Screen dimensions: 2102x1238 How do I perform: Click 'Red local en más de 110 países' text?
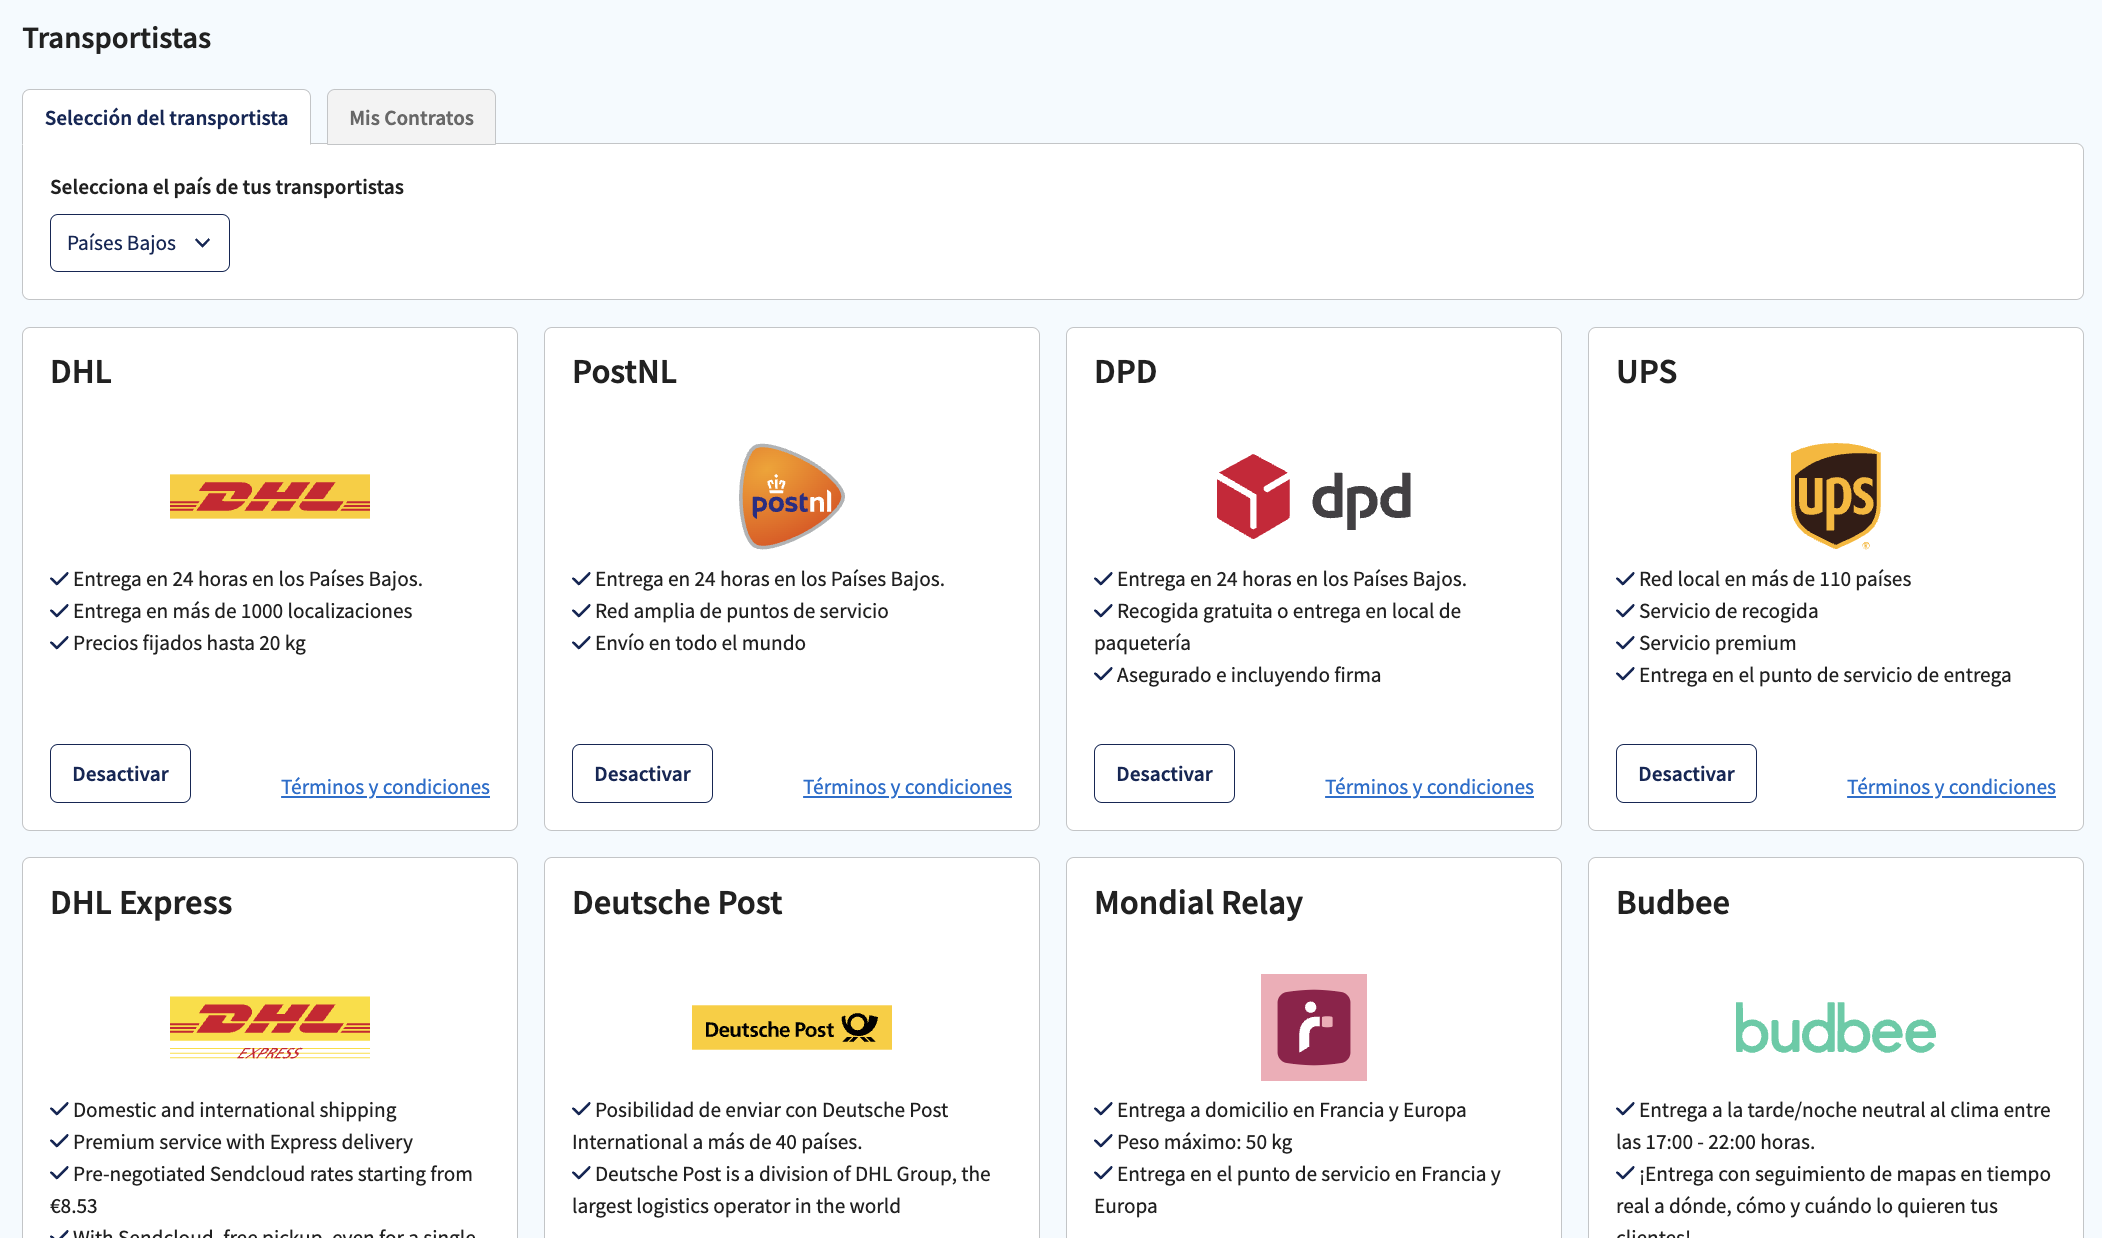(x=1775, y=579)
